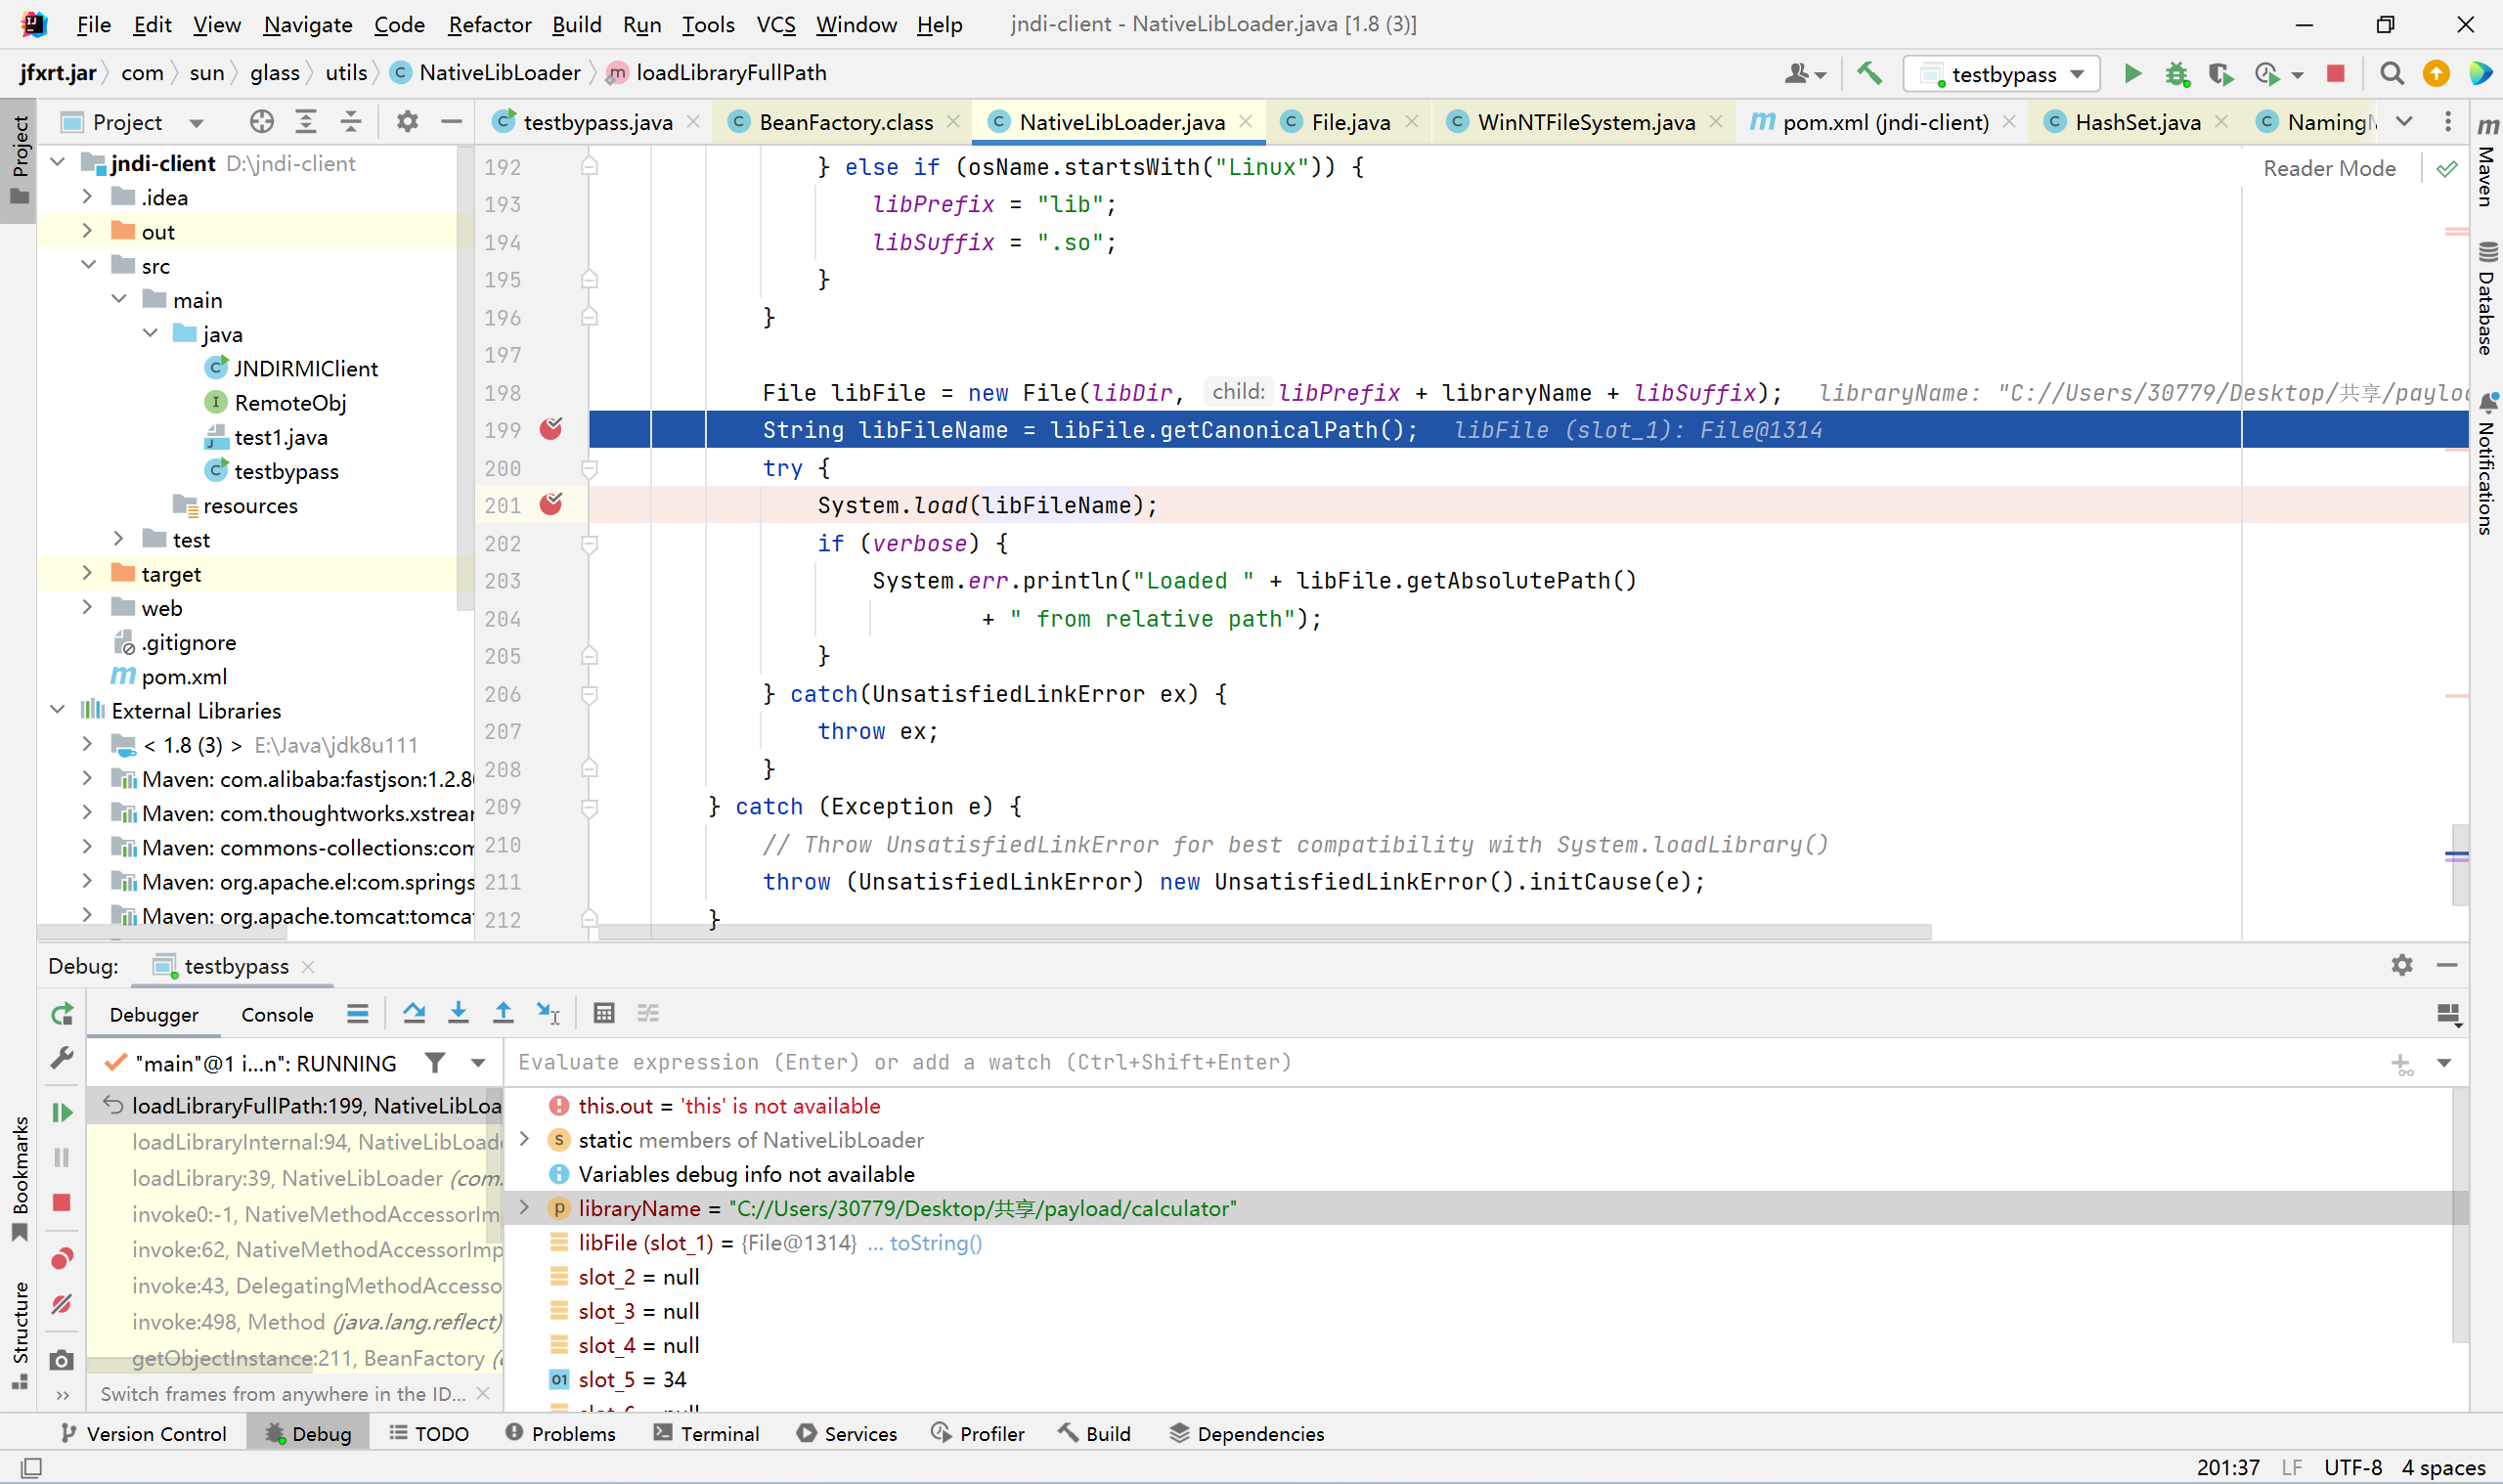Open testbypass run configuration dropdown
Screen dimensions: 2503x1484
[x=2002, y=74]
